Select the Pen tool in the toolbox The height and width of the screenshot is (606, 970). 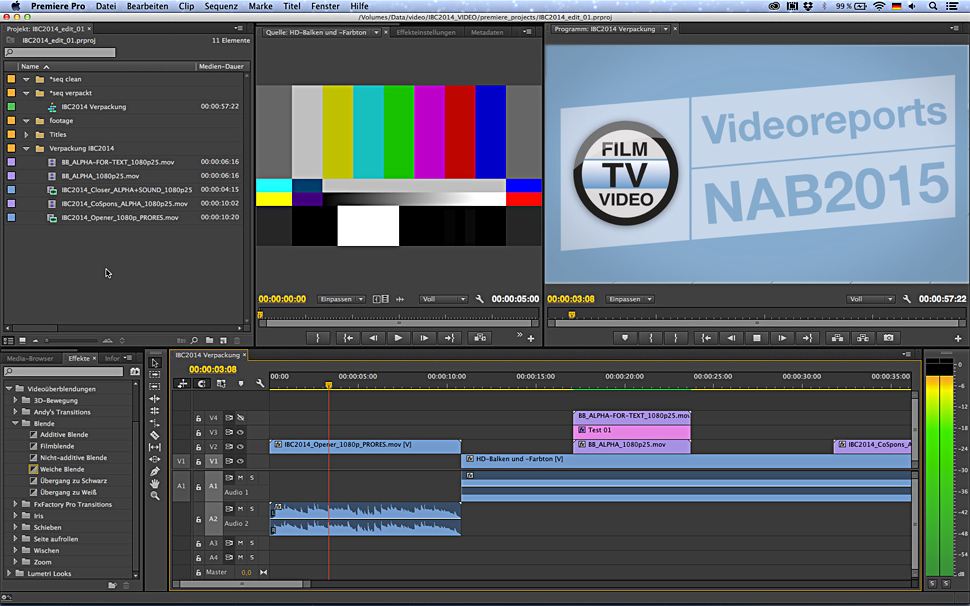tap(155, 471)
